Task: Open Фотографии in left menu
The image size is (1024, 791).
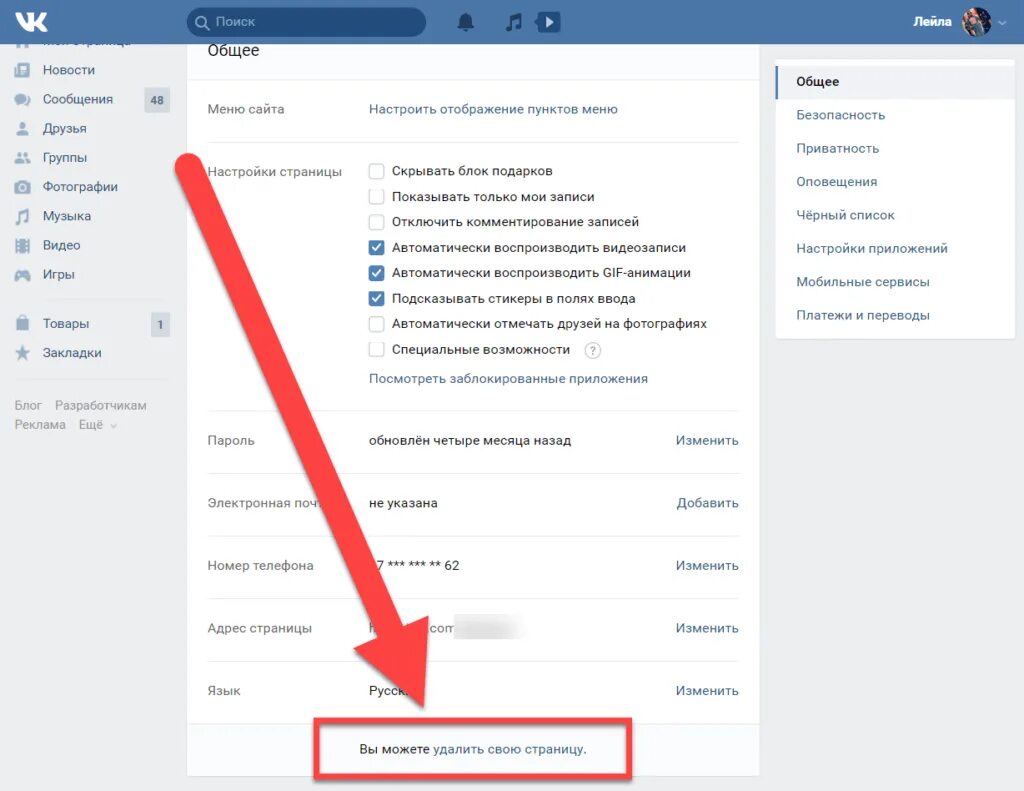Action: [80, 187]
